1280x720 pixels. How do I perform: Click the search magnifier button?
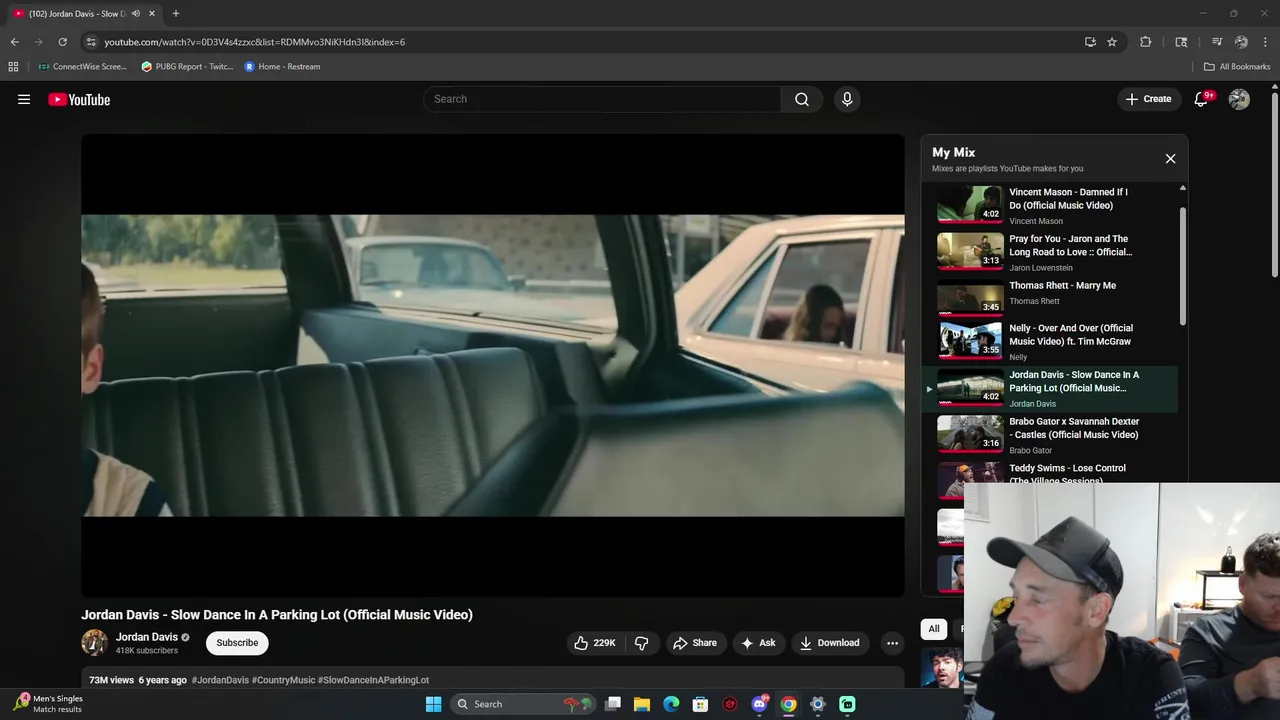coord(802,99)
